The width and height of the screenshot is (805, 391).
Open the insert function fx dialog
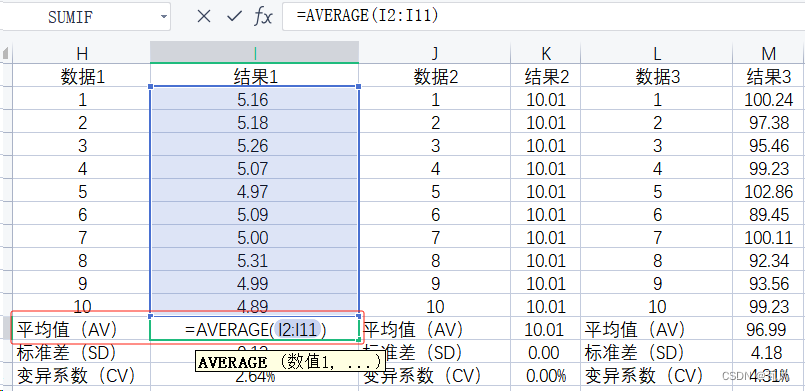(263, 16)
